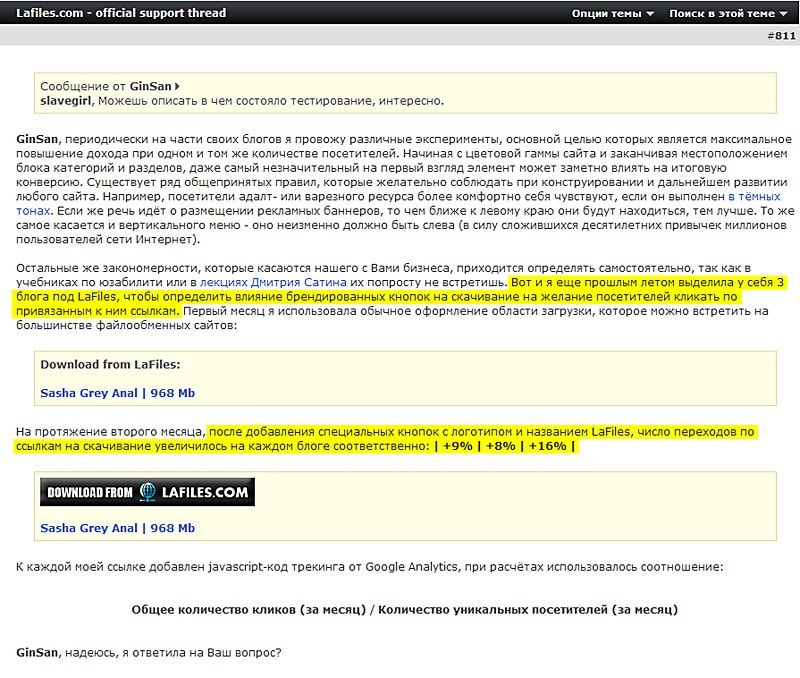Click the highlighted '+9% | +8% | +16%' text
The height and width of the screenshot is (678, 800).
pyautogui.click(x=505, y=446)
